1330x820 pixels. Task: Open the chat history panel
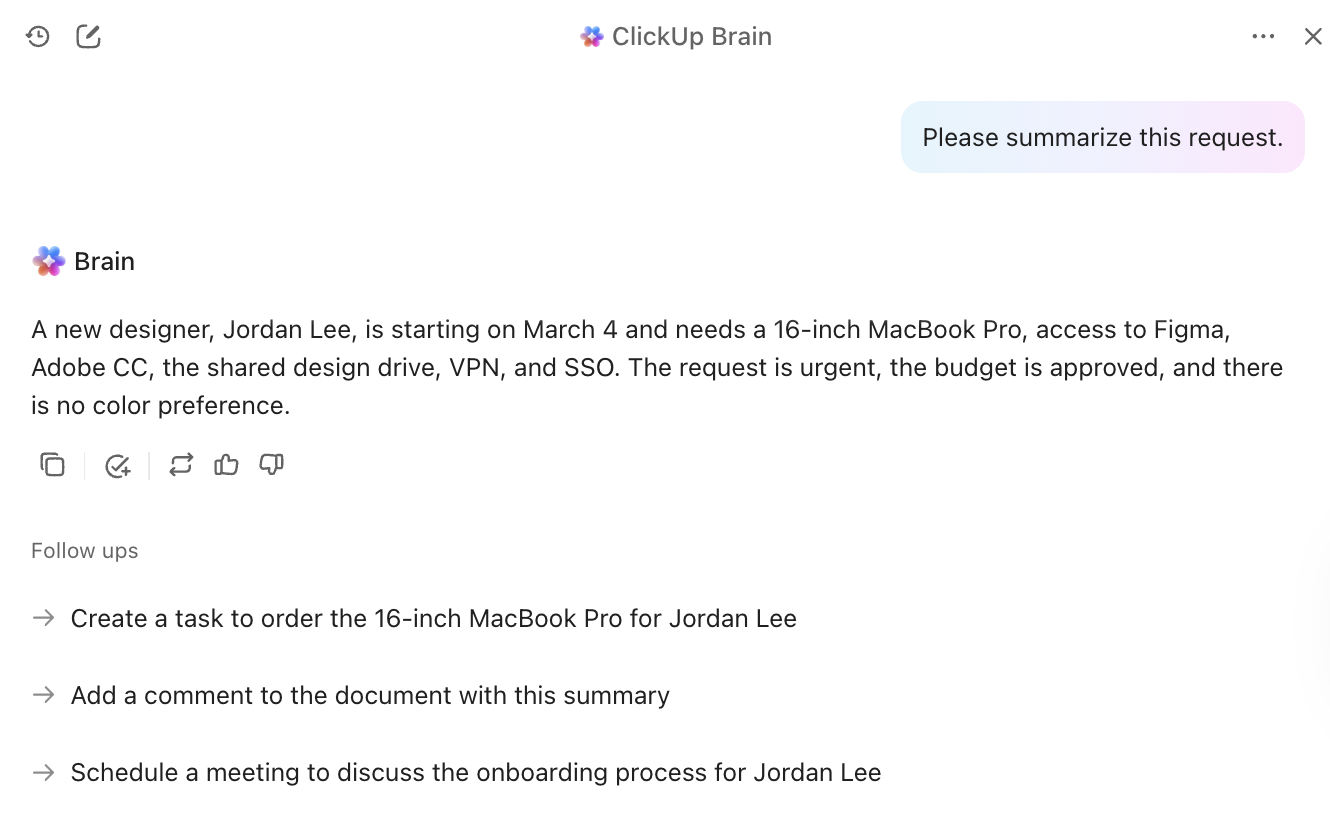pyautogui.click(x=37, y=36)
